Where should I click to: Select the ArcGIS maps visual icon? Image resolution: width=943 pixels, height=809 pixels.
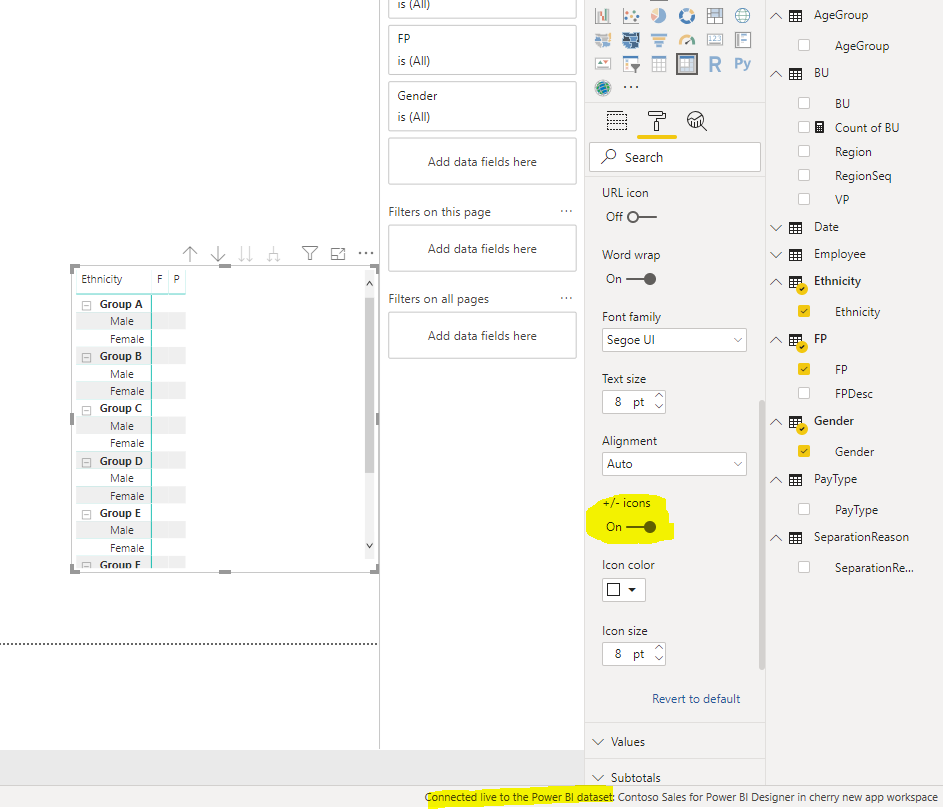(x=603, y=88)
